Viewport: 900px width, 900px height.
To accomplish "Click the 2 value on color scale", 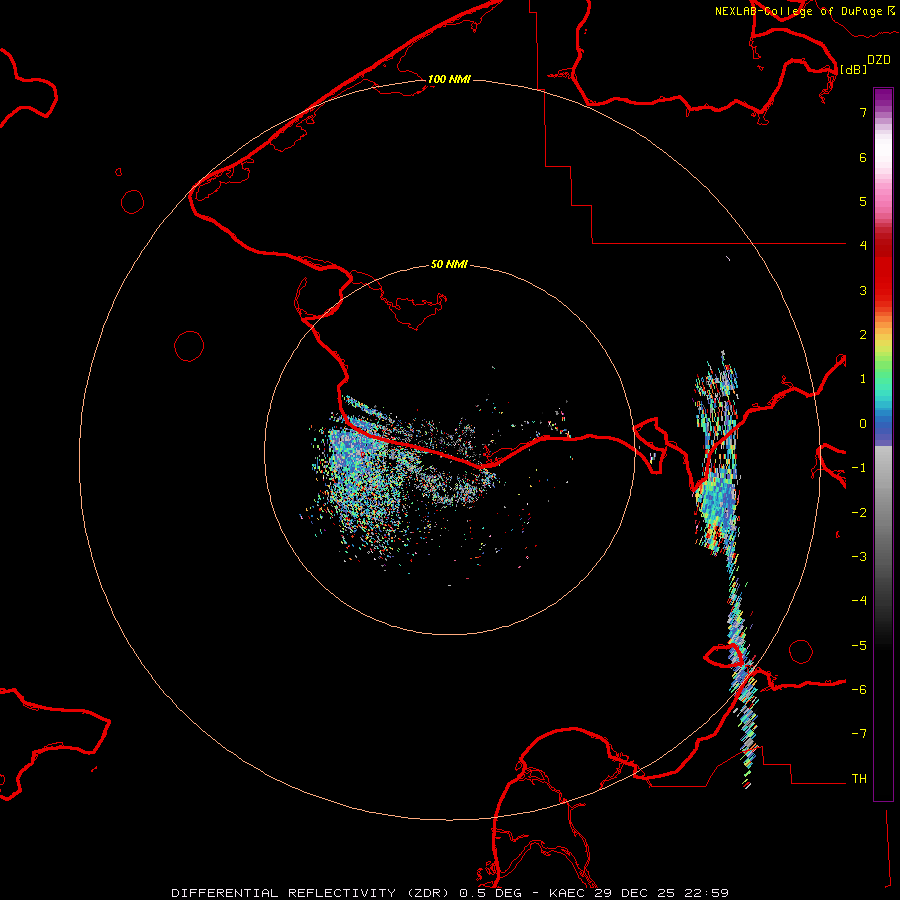I will 863,334.
